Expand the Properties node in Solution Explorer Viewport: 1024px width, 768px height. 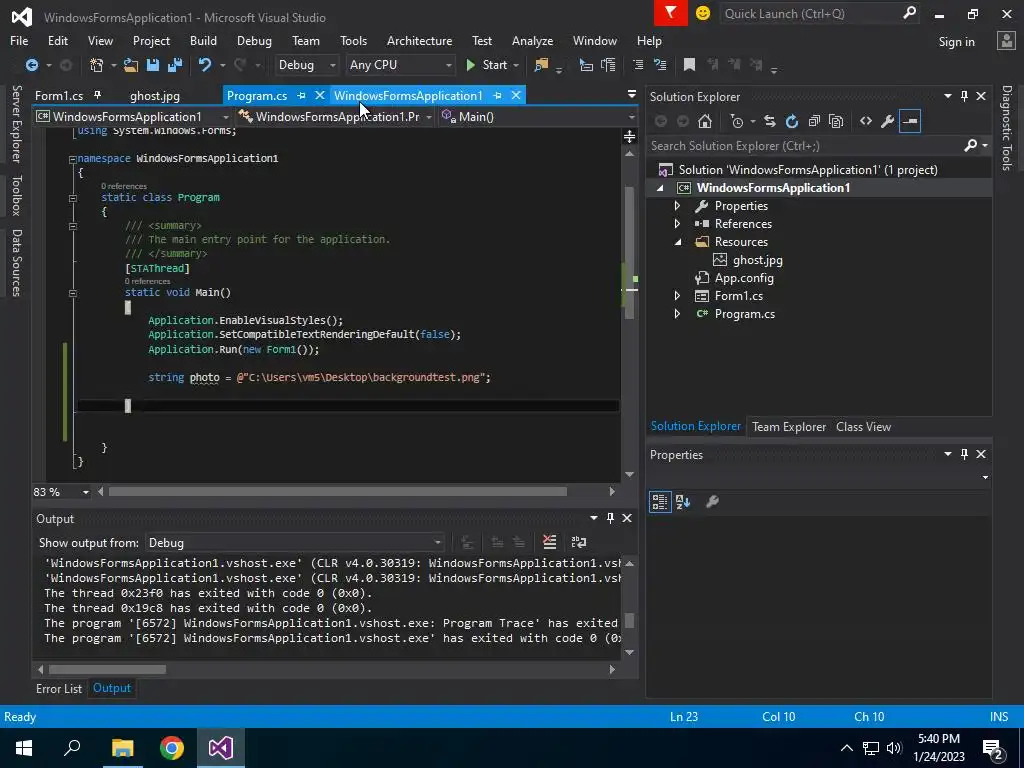(x=677, y=206)
